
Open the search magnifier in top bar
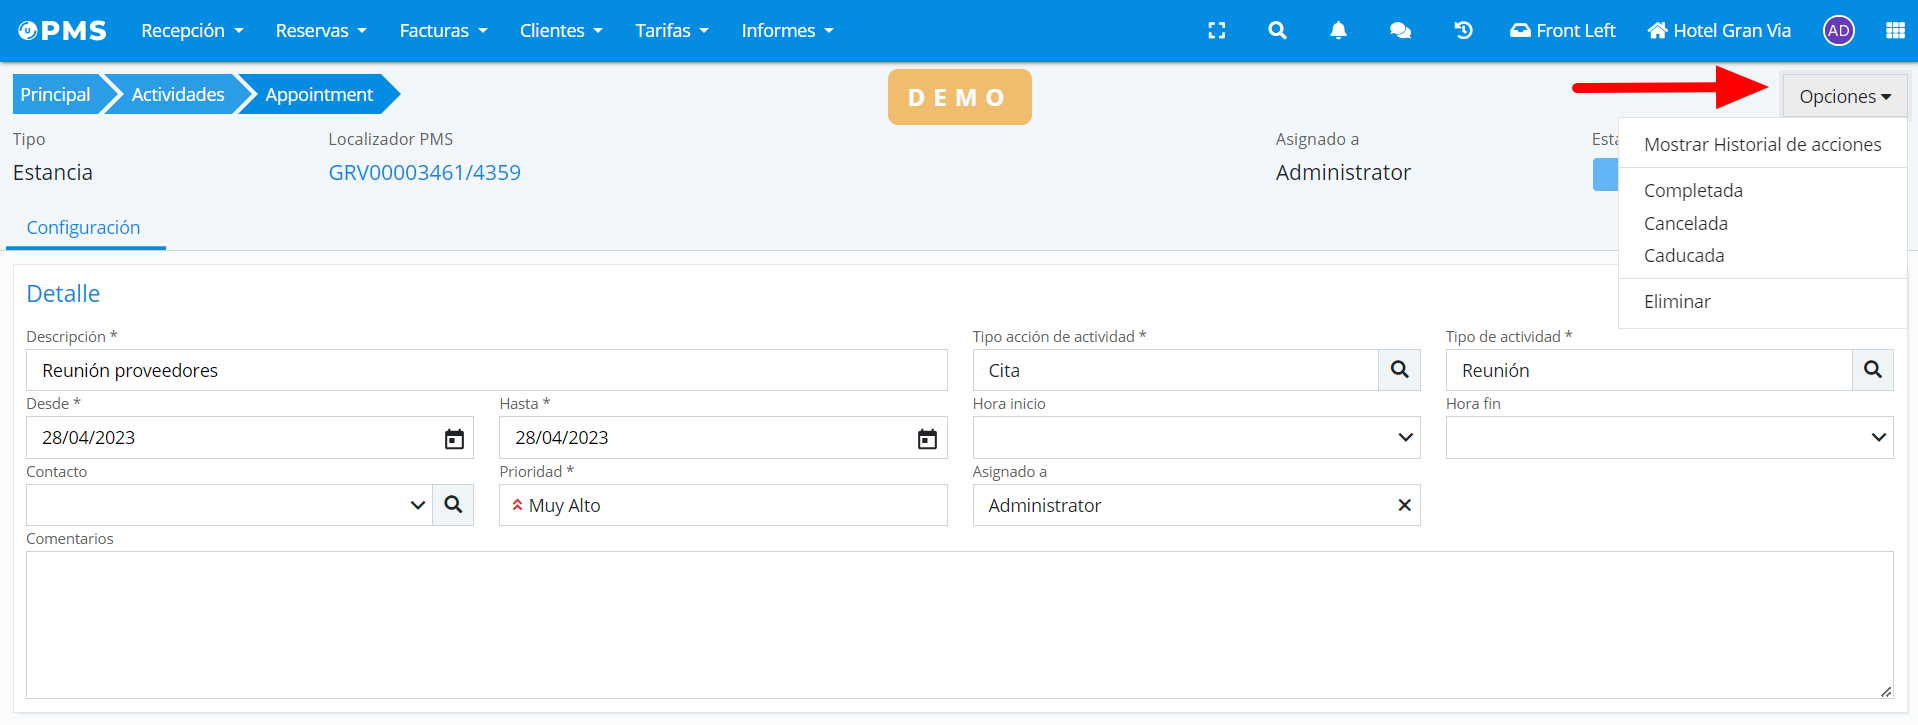click(x=1277, y=31)
